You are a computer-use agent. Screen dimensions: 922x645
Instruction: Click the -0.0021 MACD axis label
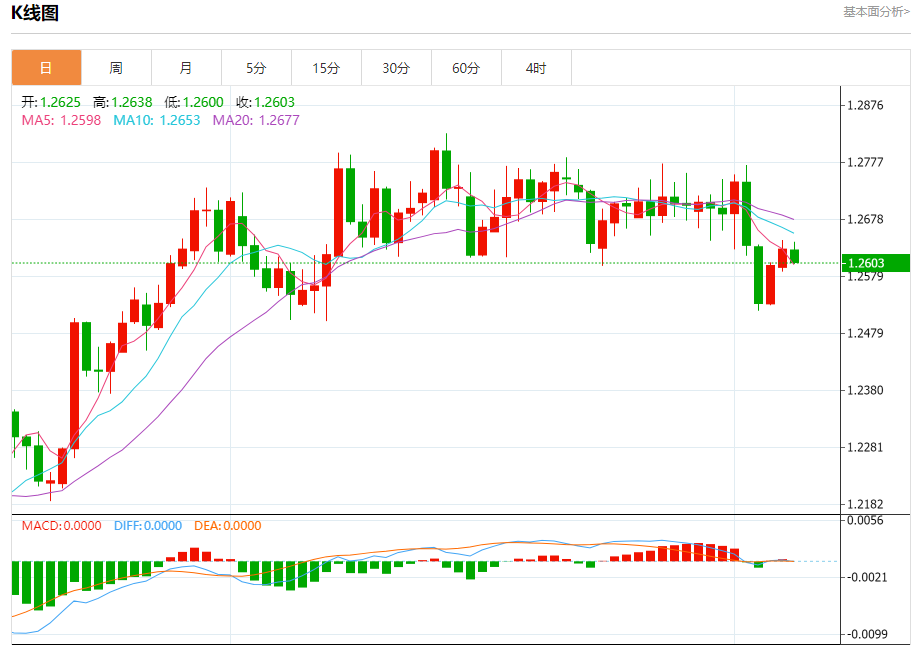pos(867,577)
